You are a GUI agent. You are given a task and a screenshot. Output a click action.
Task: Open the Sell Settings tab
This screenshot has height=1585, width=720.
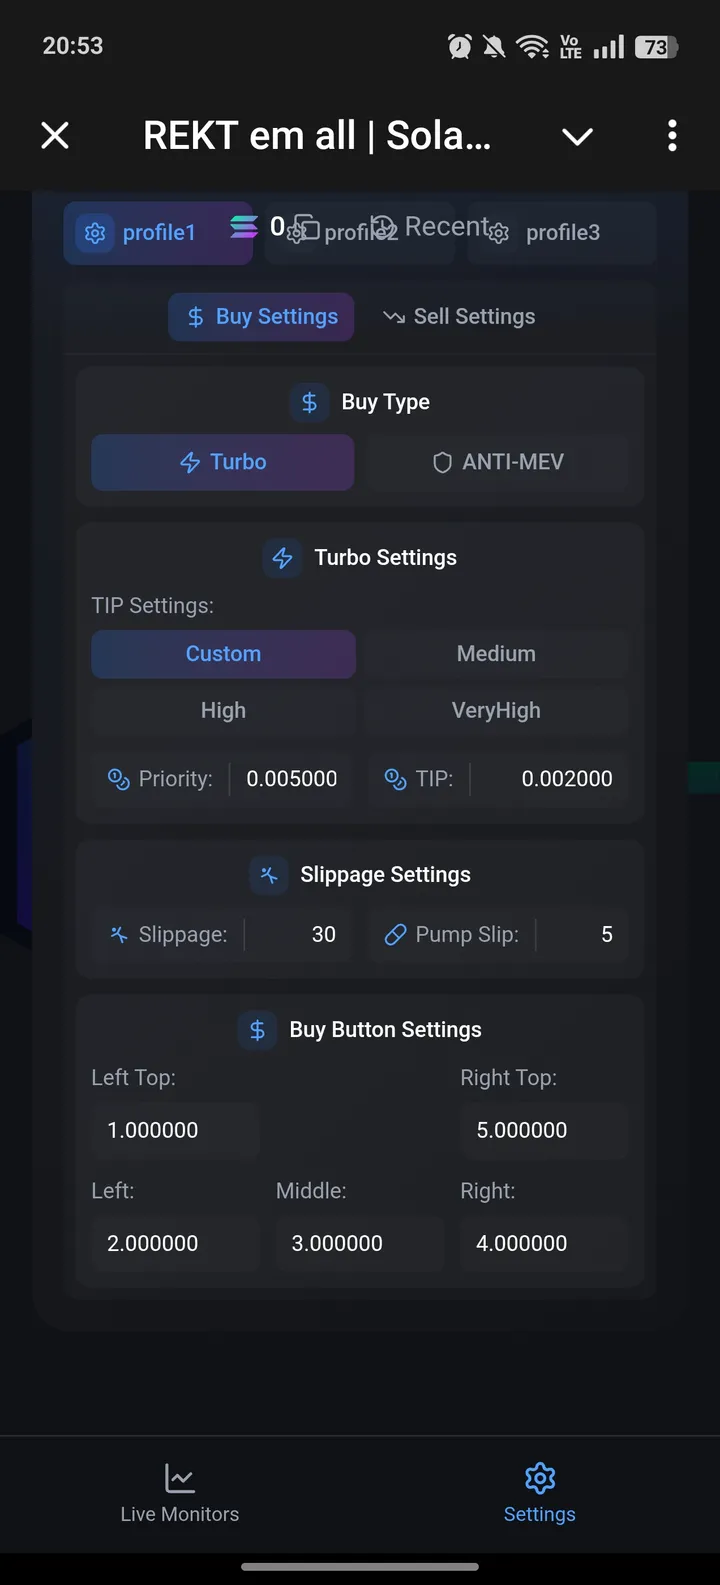(459, 317)
